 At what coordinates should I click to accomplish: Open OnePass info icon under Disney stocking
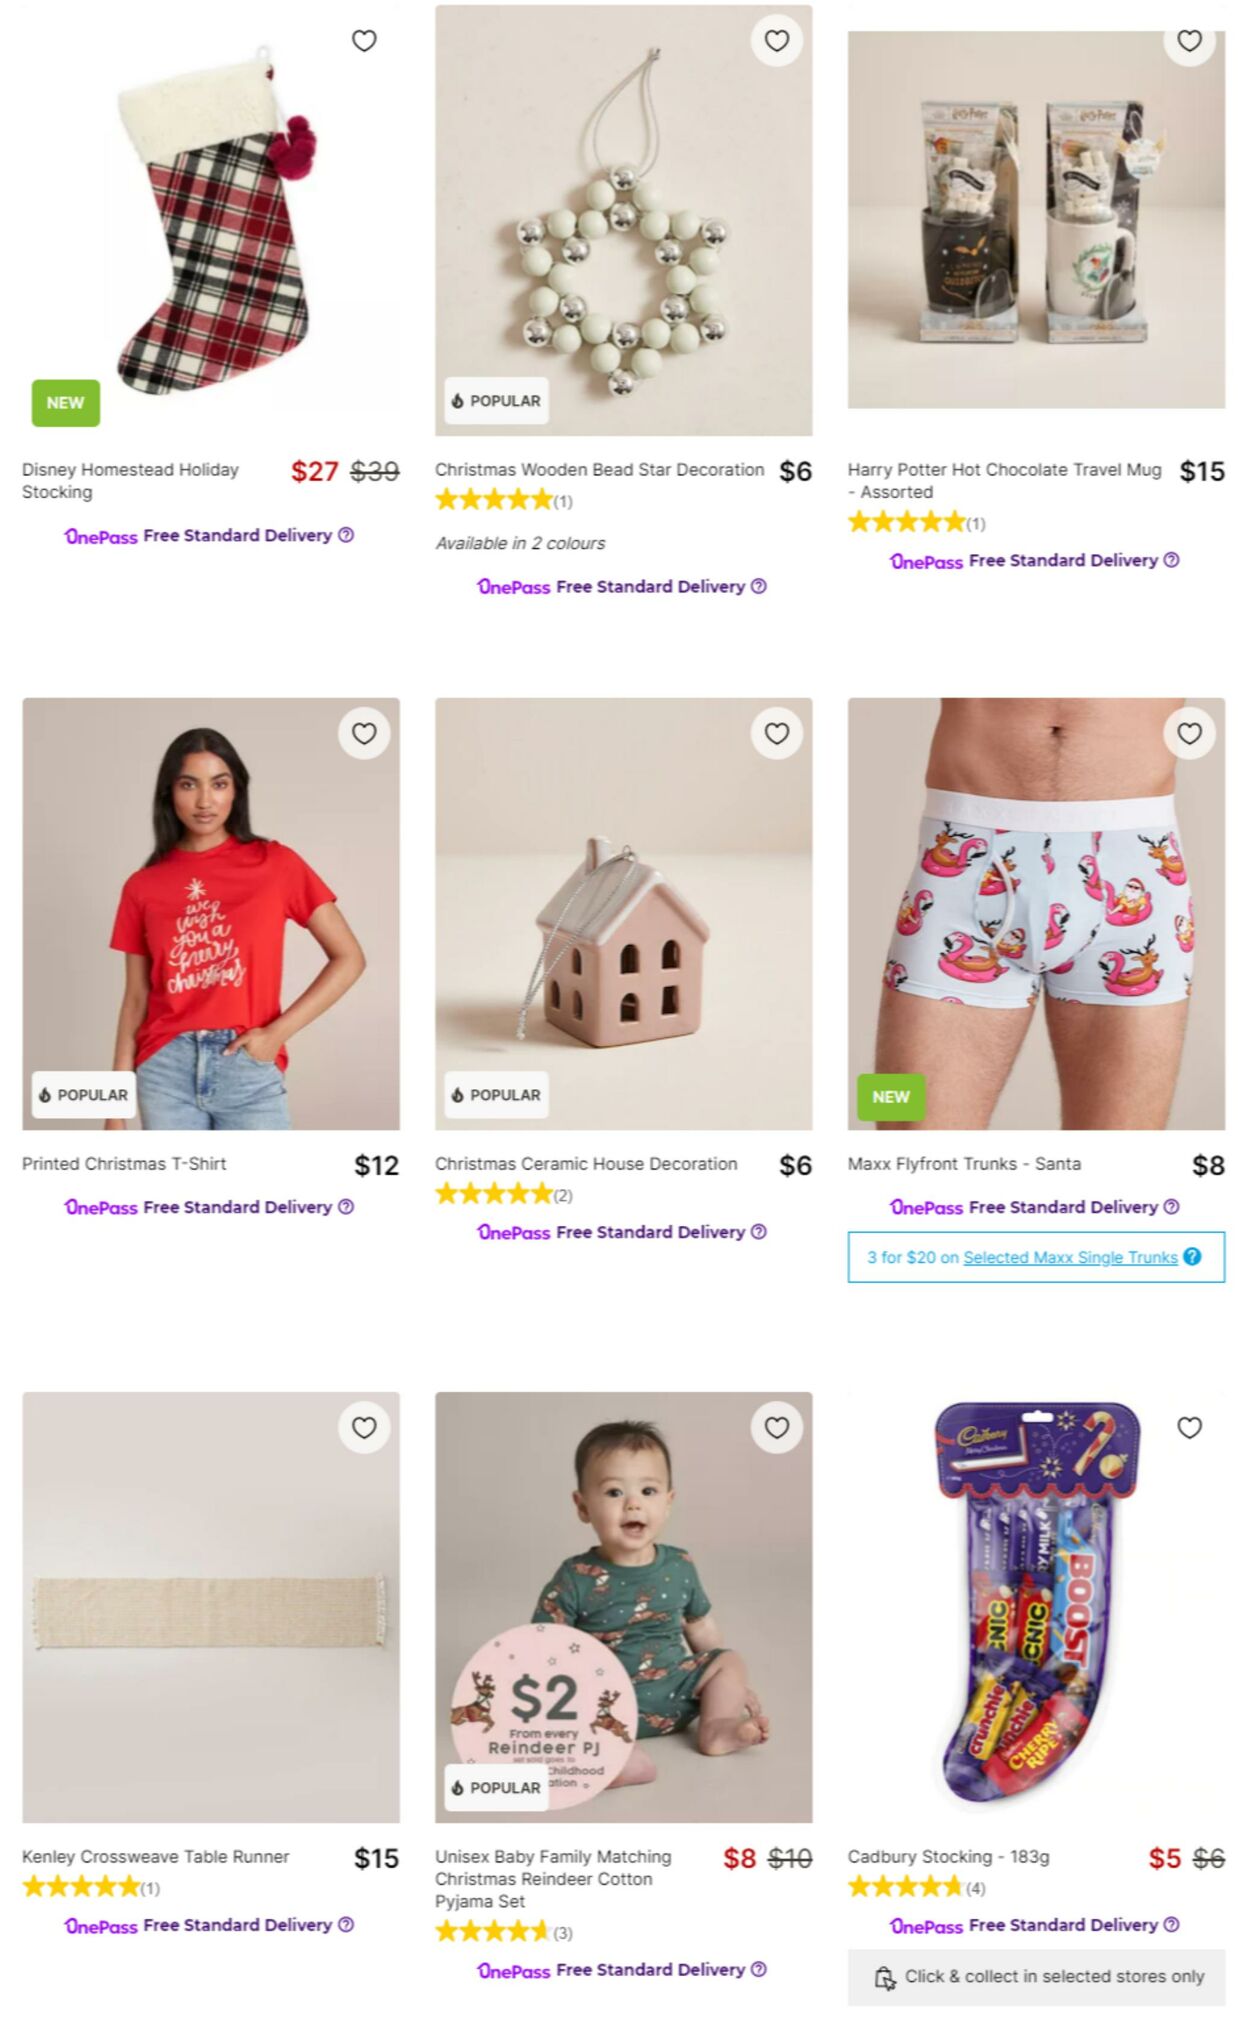[x=346, y=535]
